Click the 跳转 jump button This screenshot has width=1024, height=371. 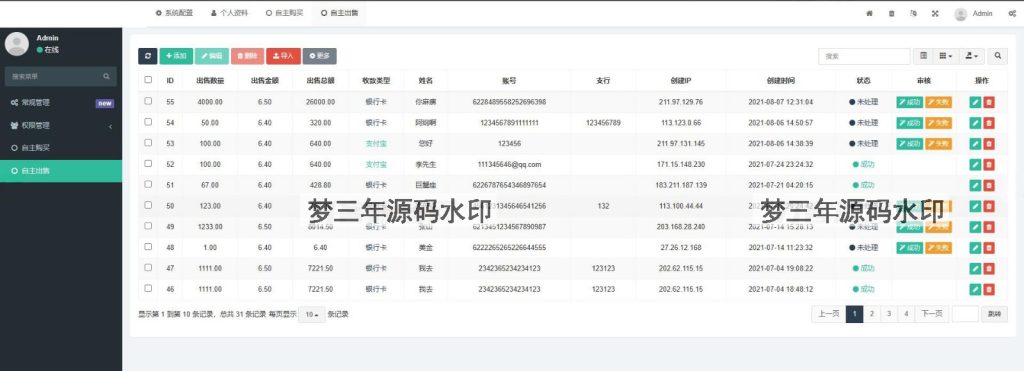994,314
